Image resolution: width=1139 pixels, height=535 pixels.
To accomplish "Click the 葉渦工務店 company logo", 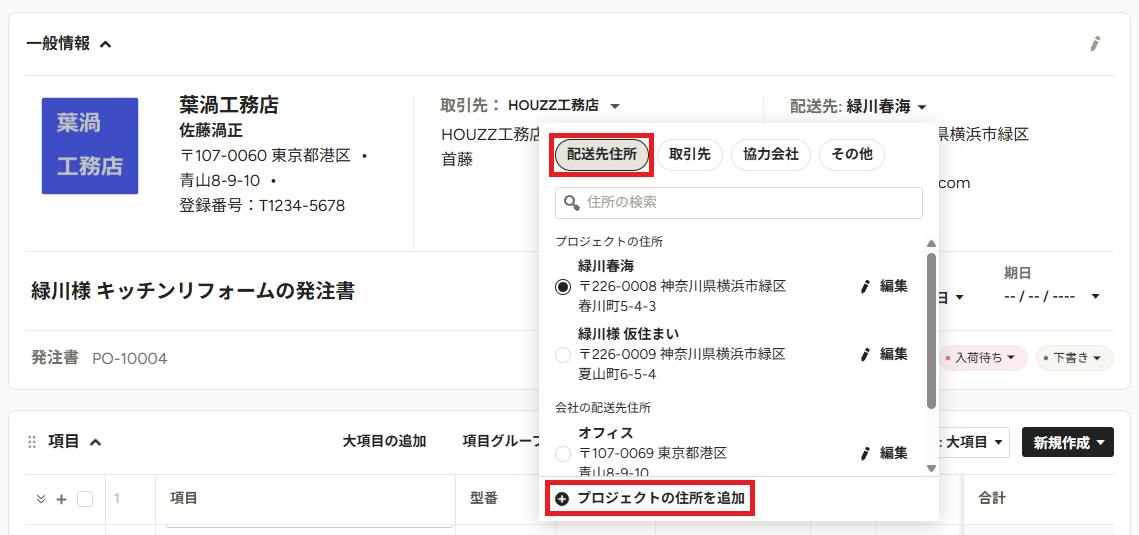I will click(90, 146).
